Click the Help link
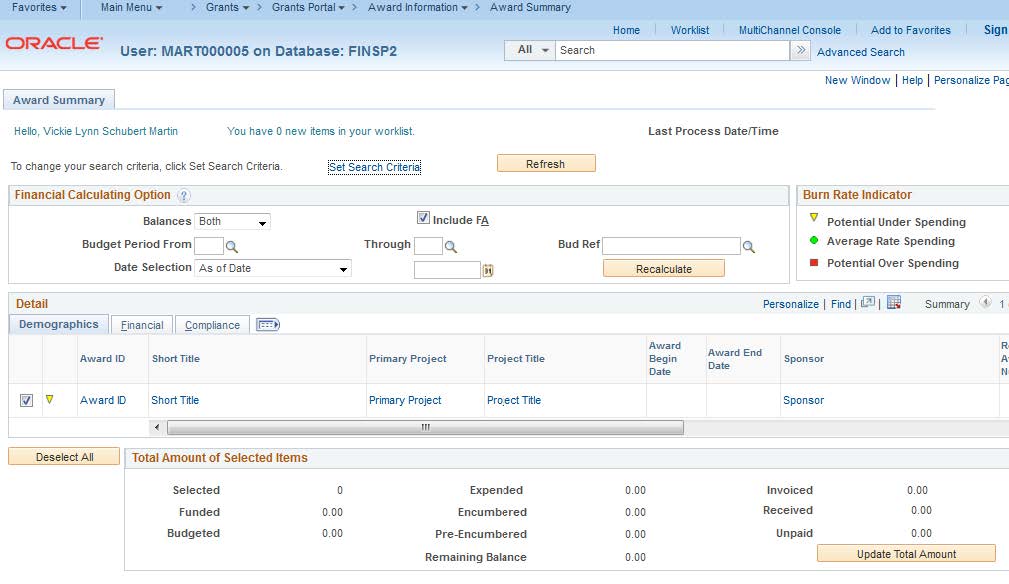The height and width of the screenshot is (584, 1009). click(x=912, y=80)
